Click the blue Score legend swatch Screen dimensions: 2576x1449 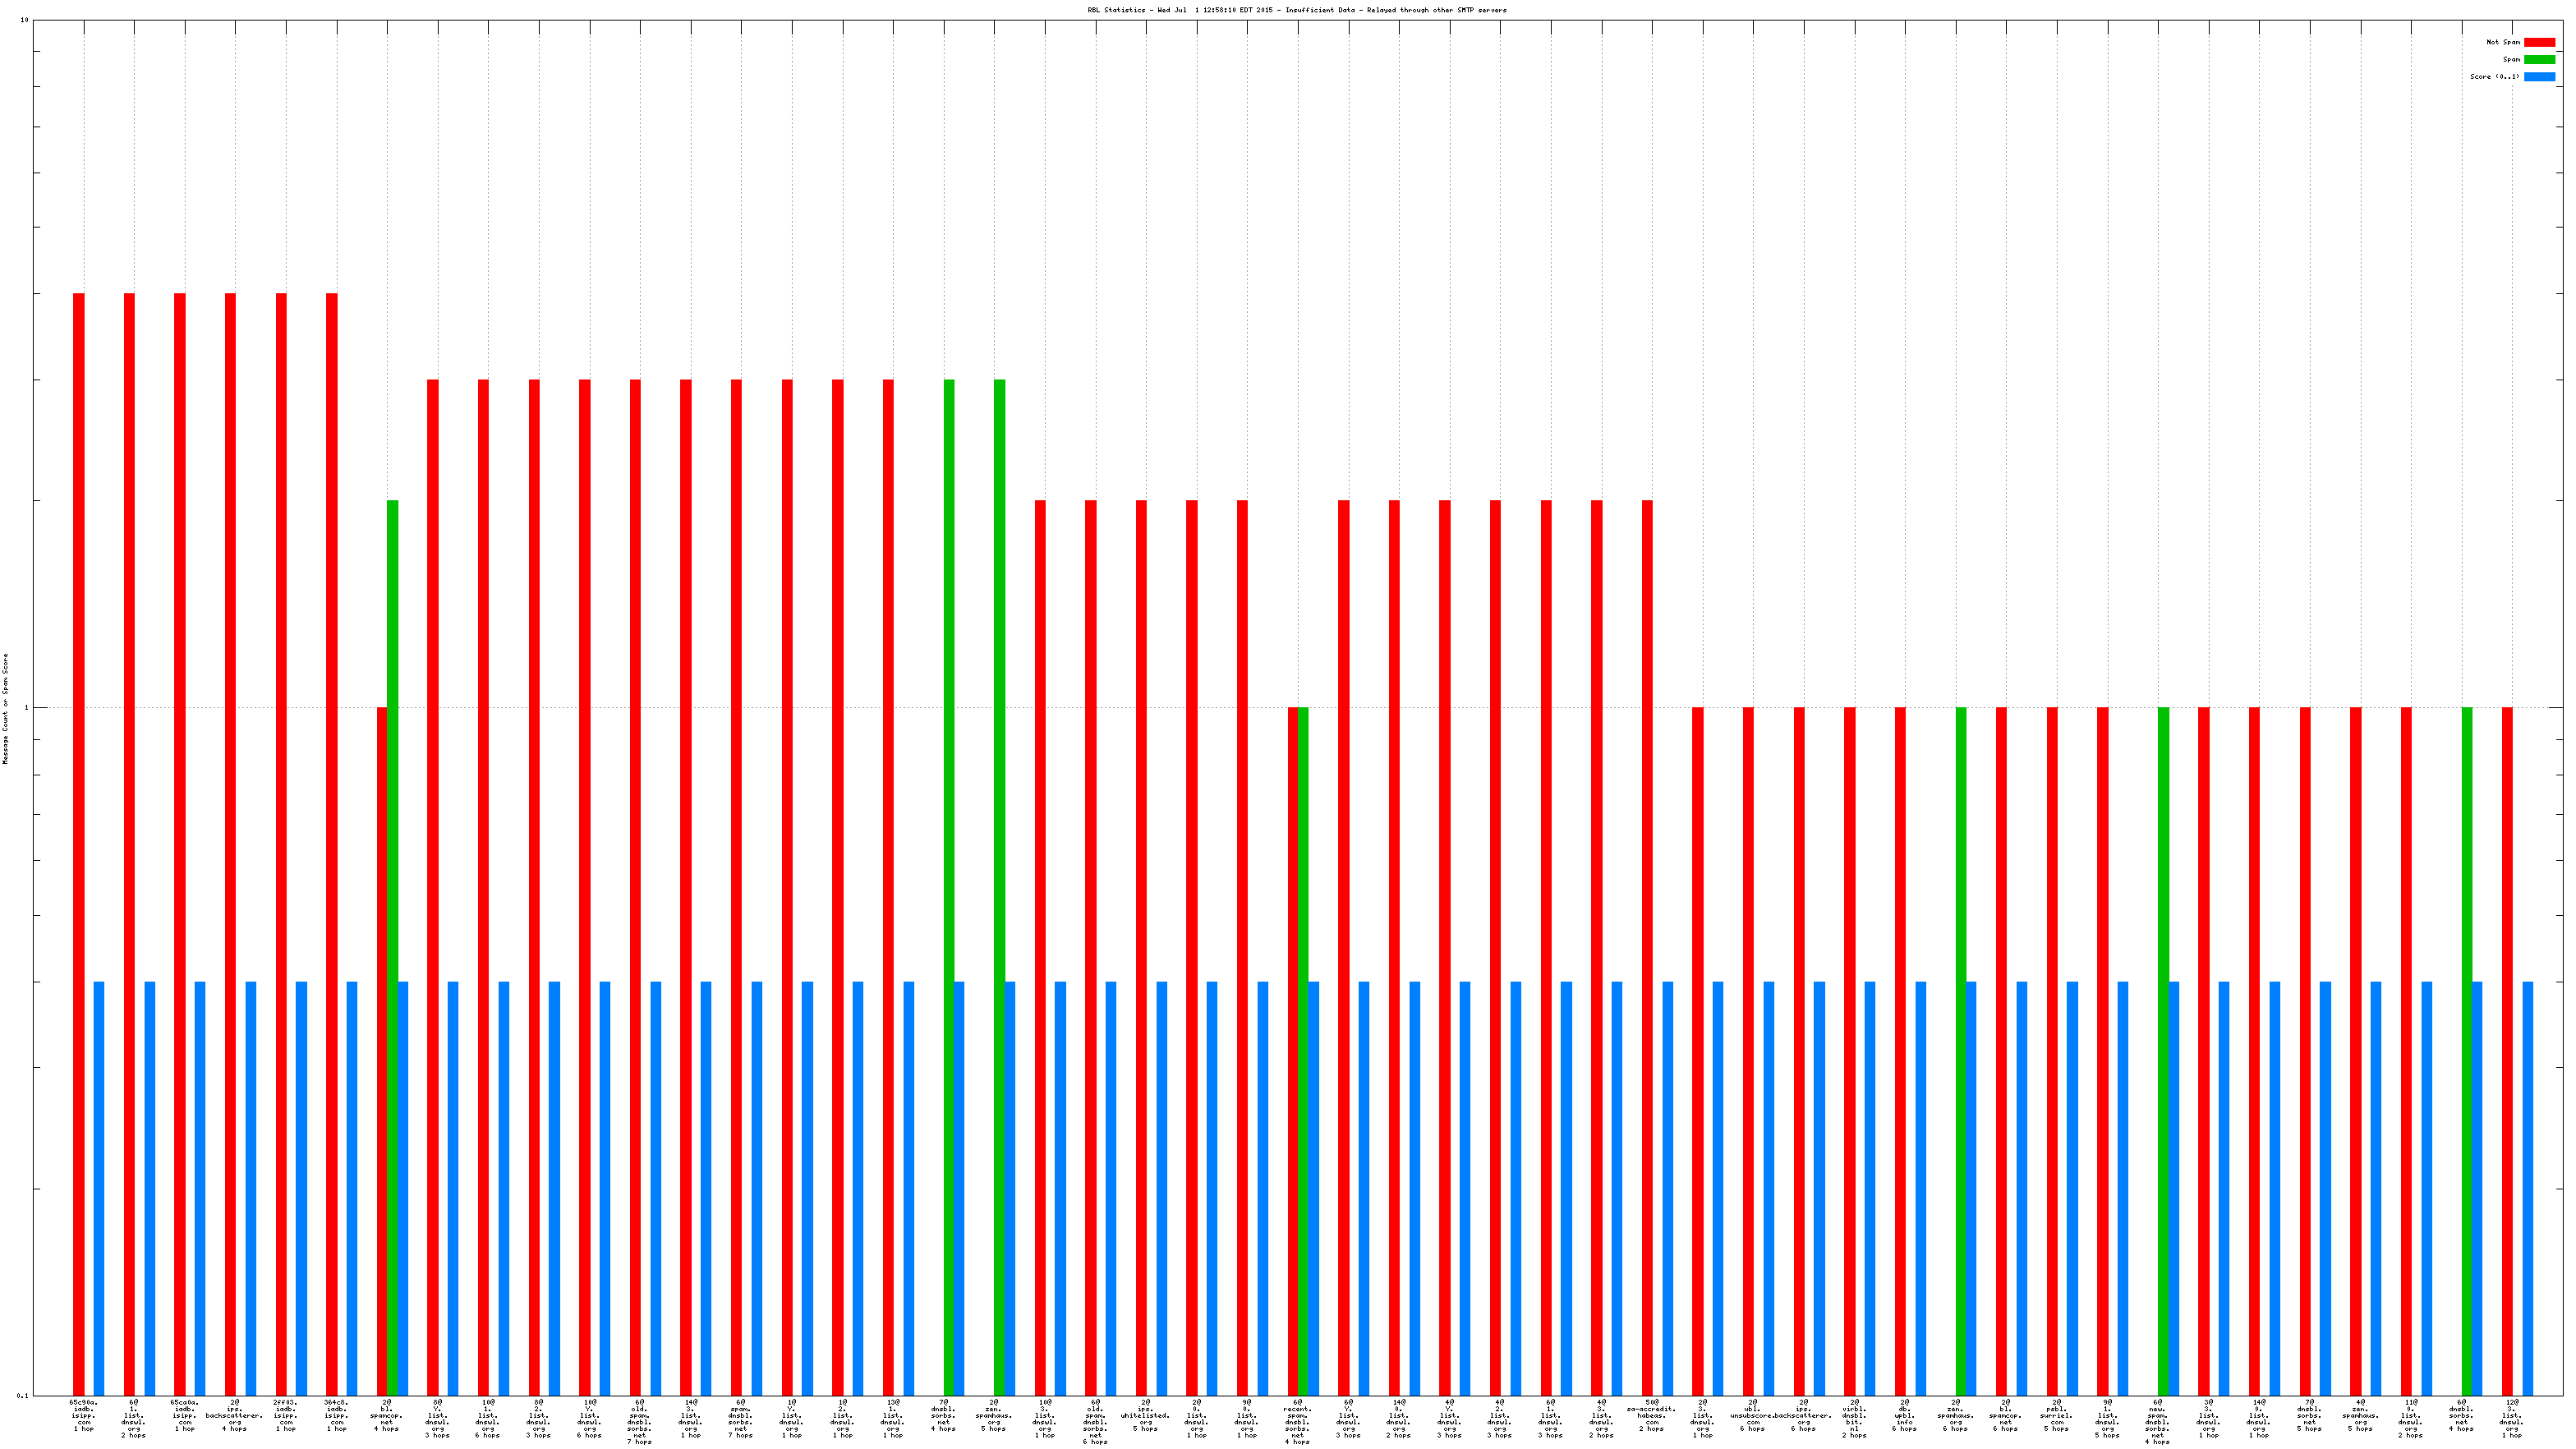click(x=2539, y=76)
